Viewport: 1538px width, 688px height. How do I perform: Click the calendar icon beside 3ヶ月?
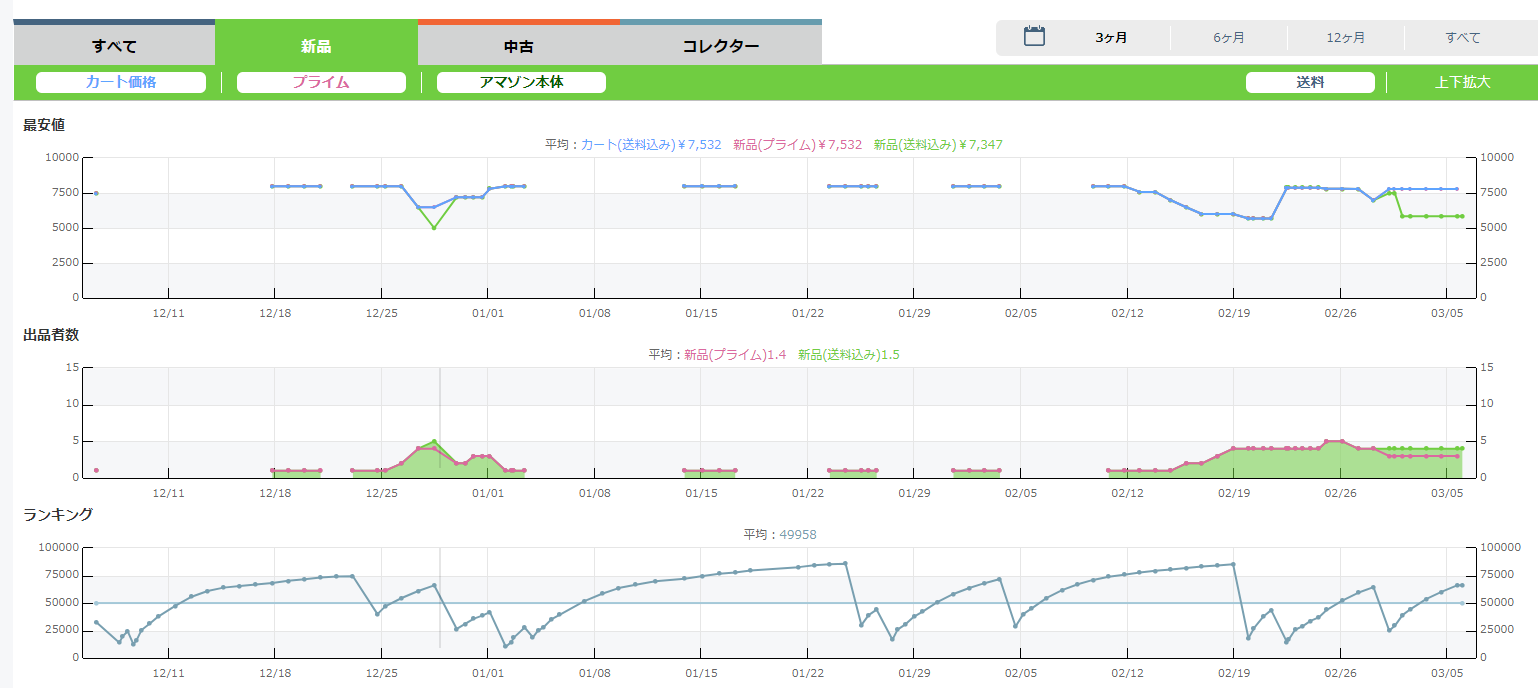pyautogui.click(x=1034, y=37)
